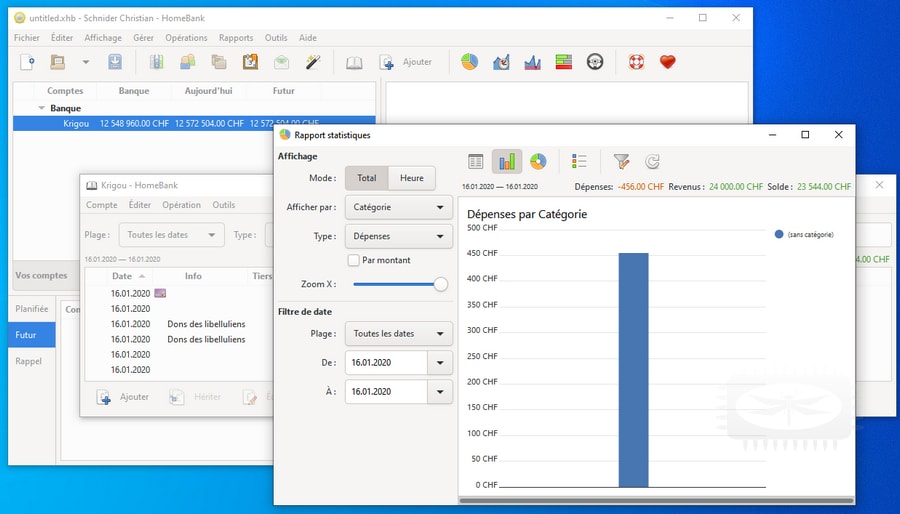Switch report to donut chart view
Viewport: 900px width, 514px height.
pyautogui.click(x=538, y=162)
